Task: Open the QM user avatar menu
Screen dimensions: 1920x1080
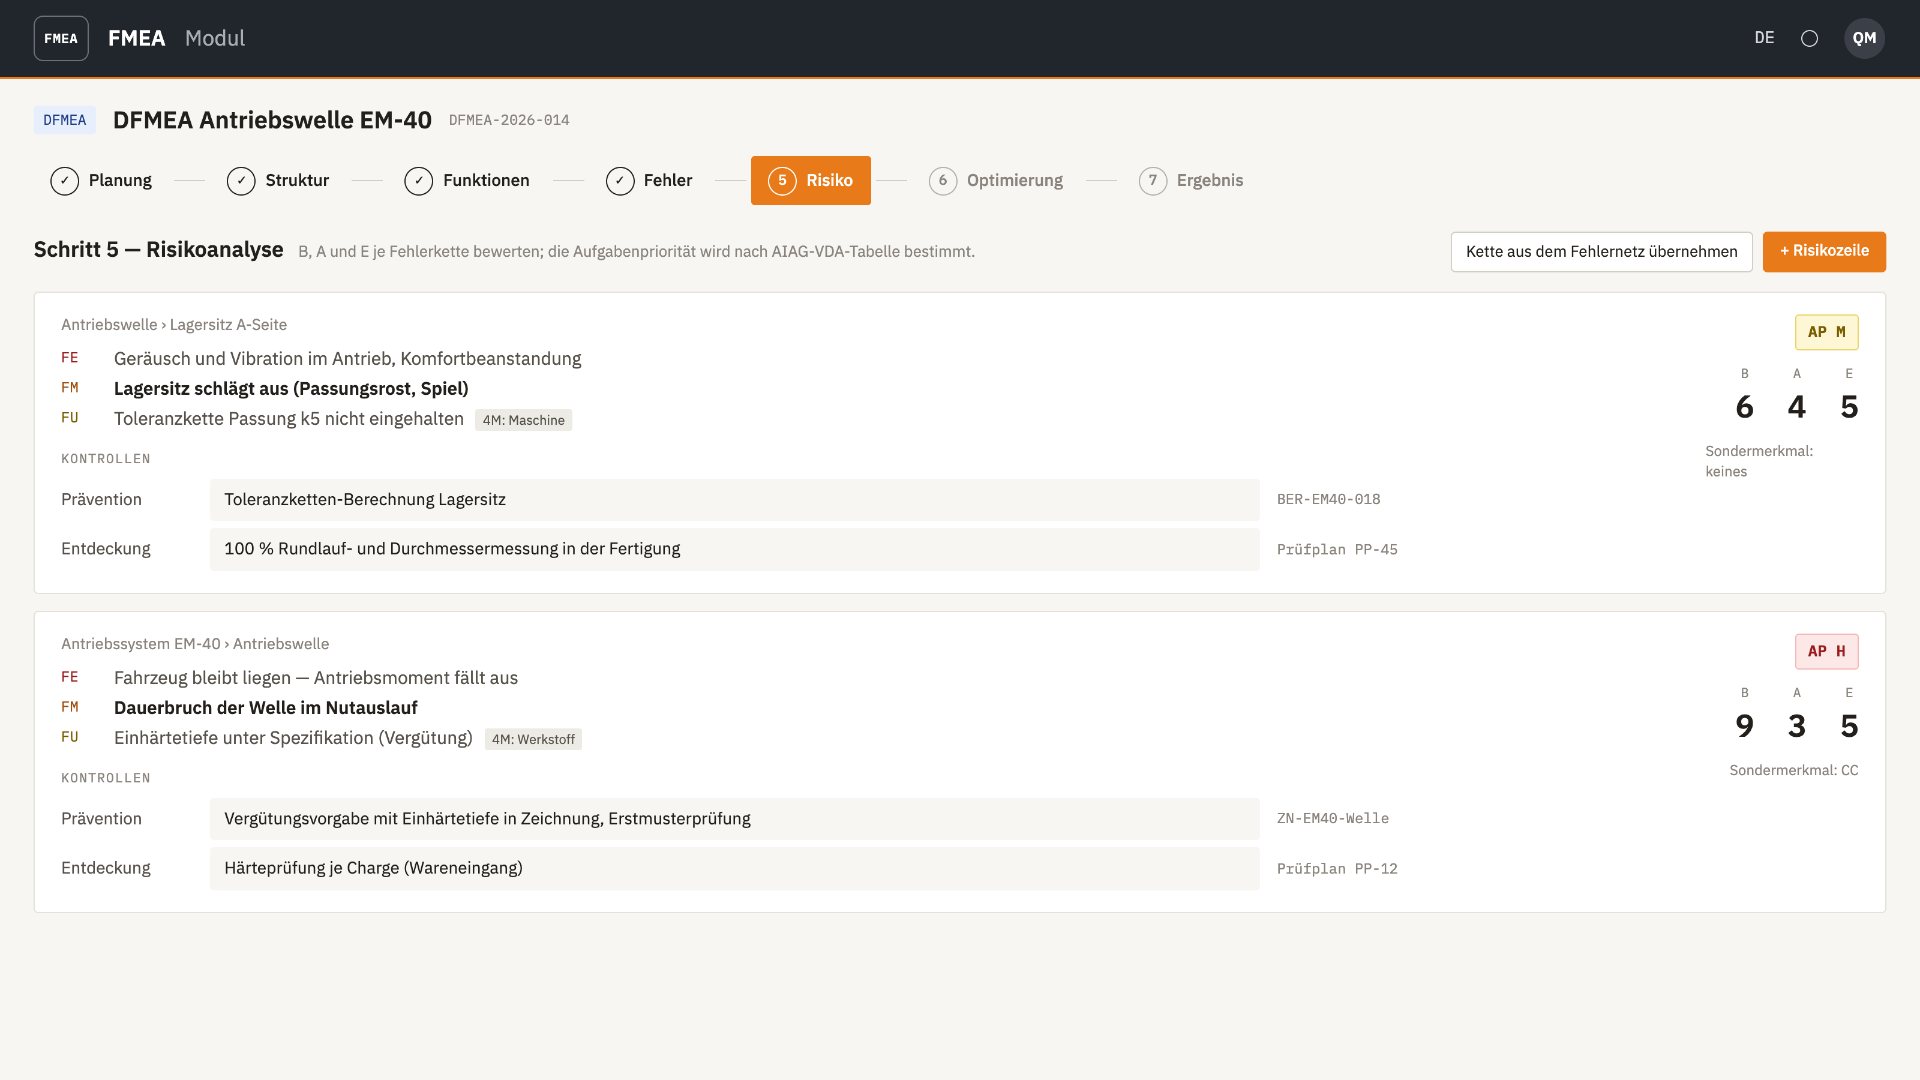Action: 1864,38
